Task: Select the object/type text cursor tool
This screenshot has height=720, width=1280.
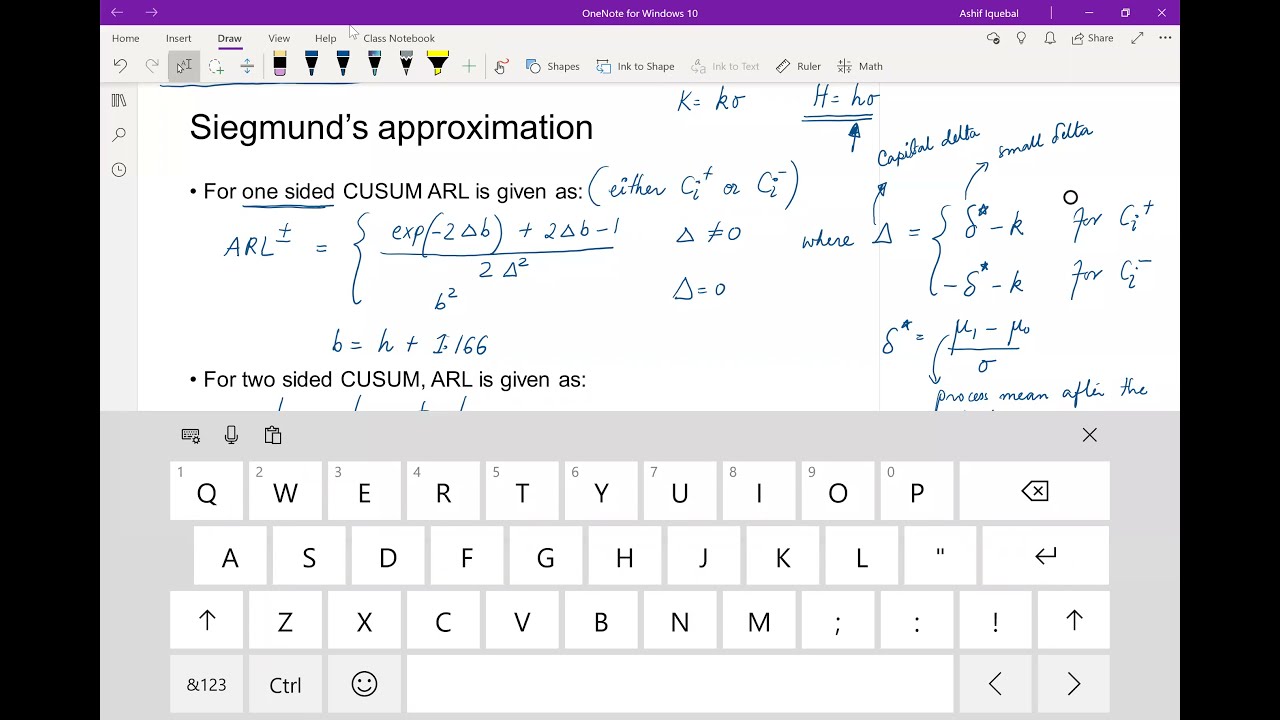Action: [184, 66]
